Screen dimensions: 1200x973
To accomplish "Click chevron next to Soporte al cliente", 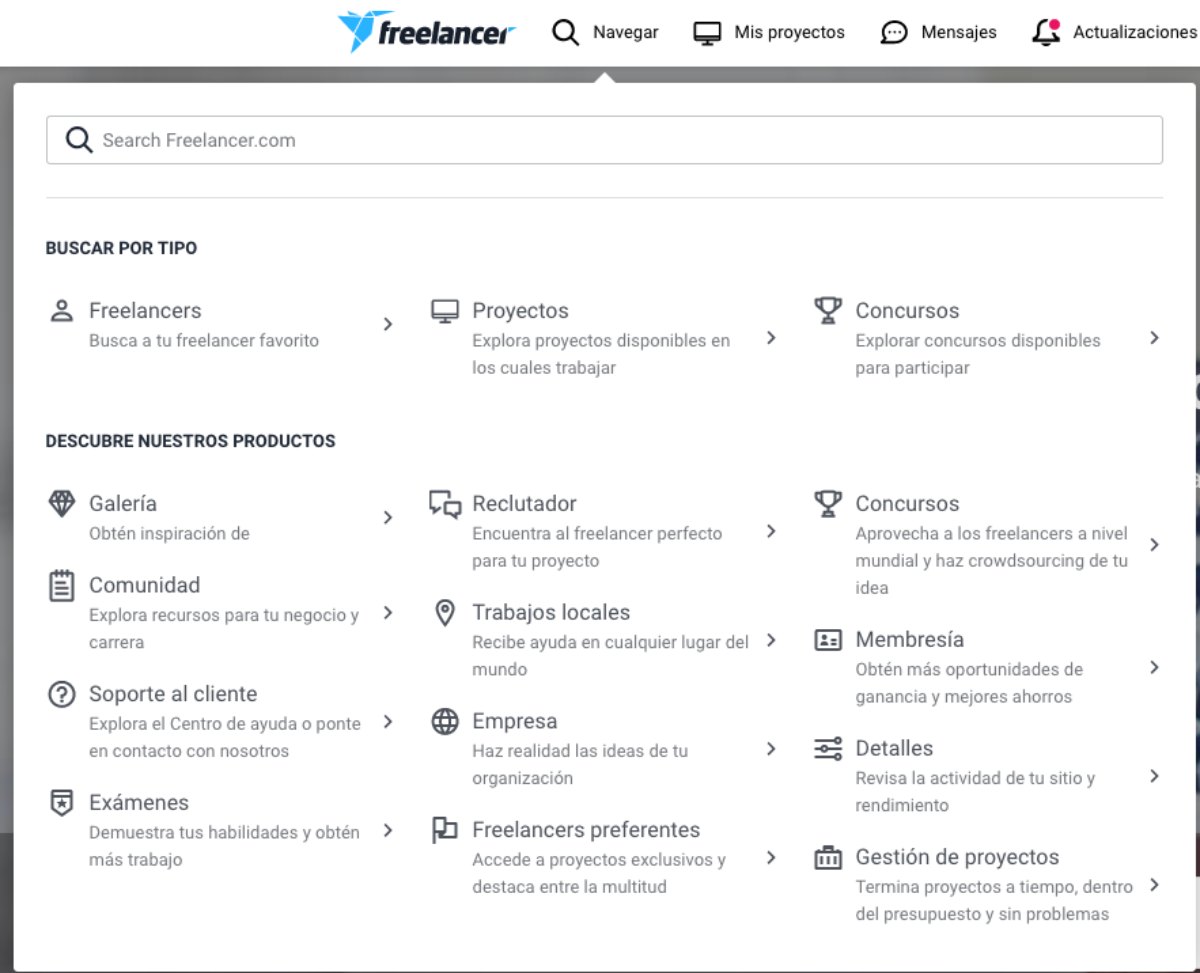I will click(388, 722).
